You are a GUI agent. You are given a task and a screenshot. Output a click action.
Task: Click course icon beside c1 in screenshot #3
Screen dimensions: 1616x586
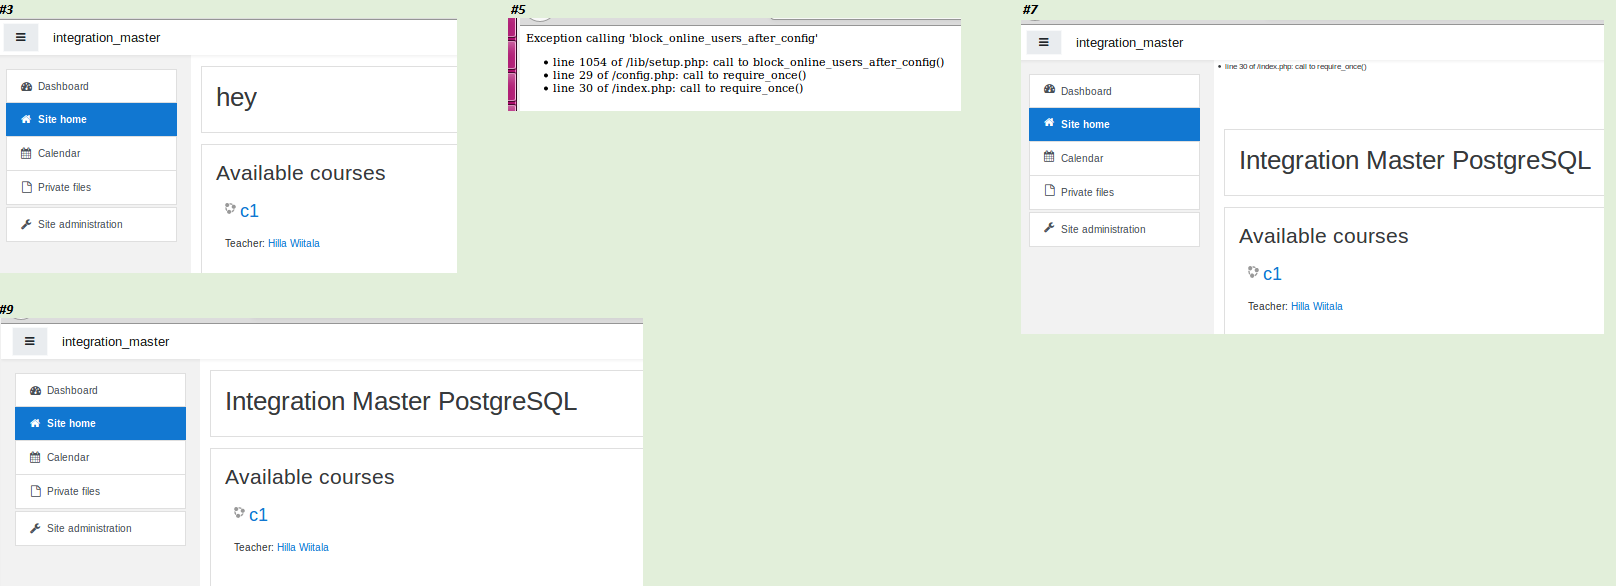click(230, 208)
